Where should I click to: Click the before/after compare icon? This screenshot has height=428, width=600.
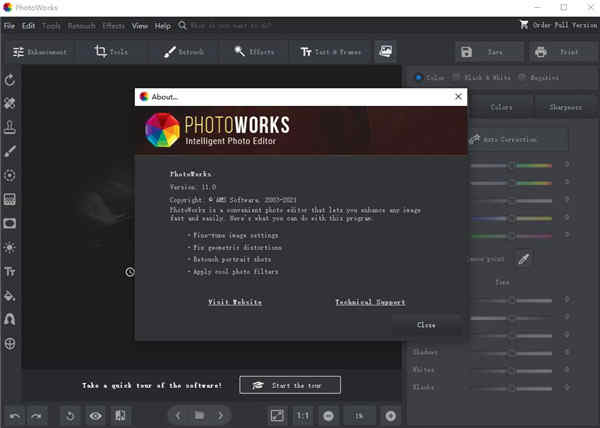point(120,415)
